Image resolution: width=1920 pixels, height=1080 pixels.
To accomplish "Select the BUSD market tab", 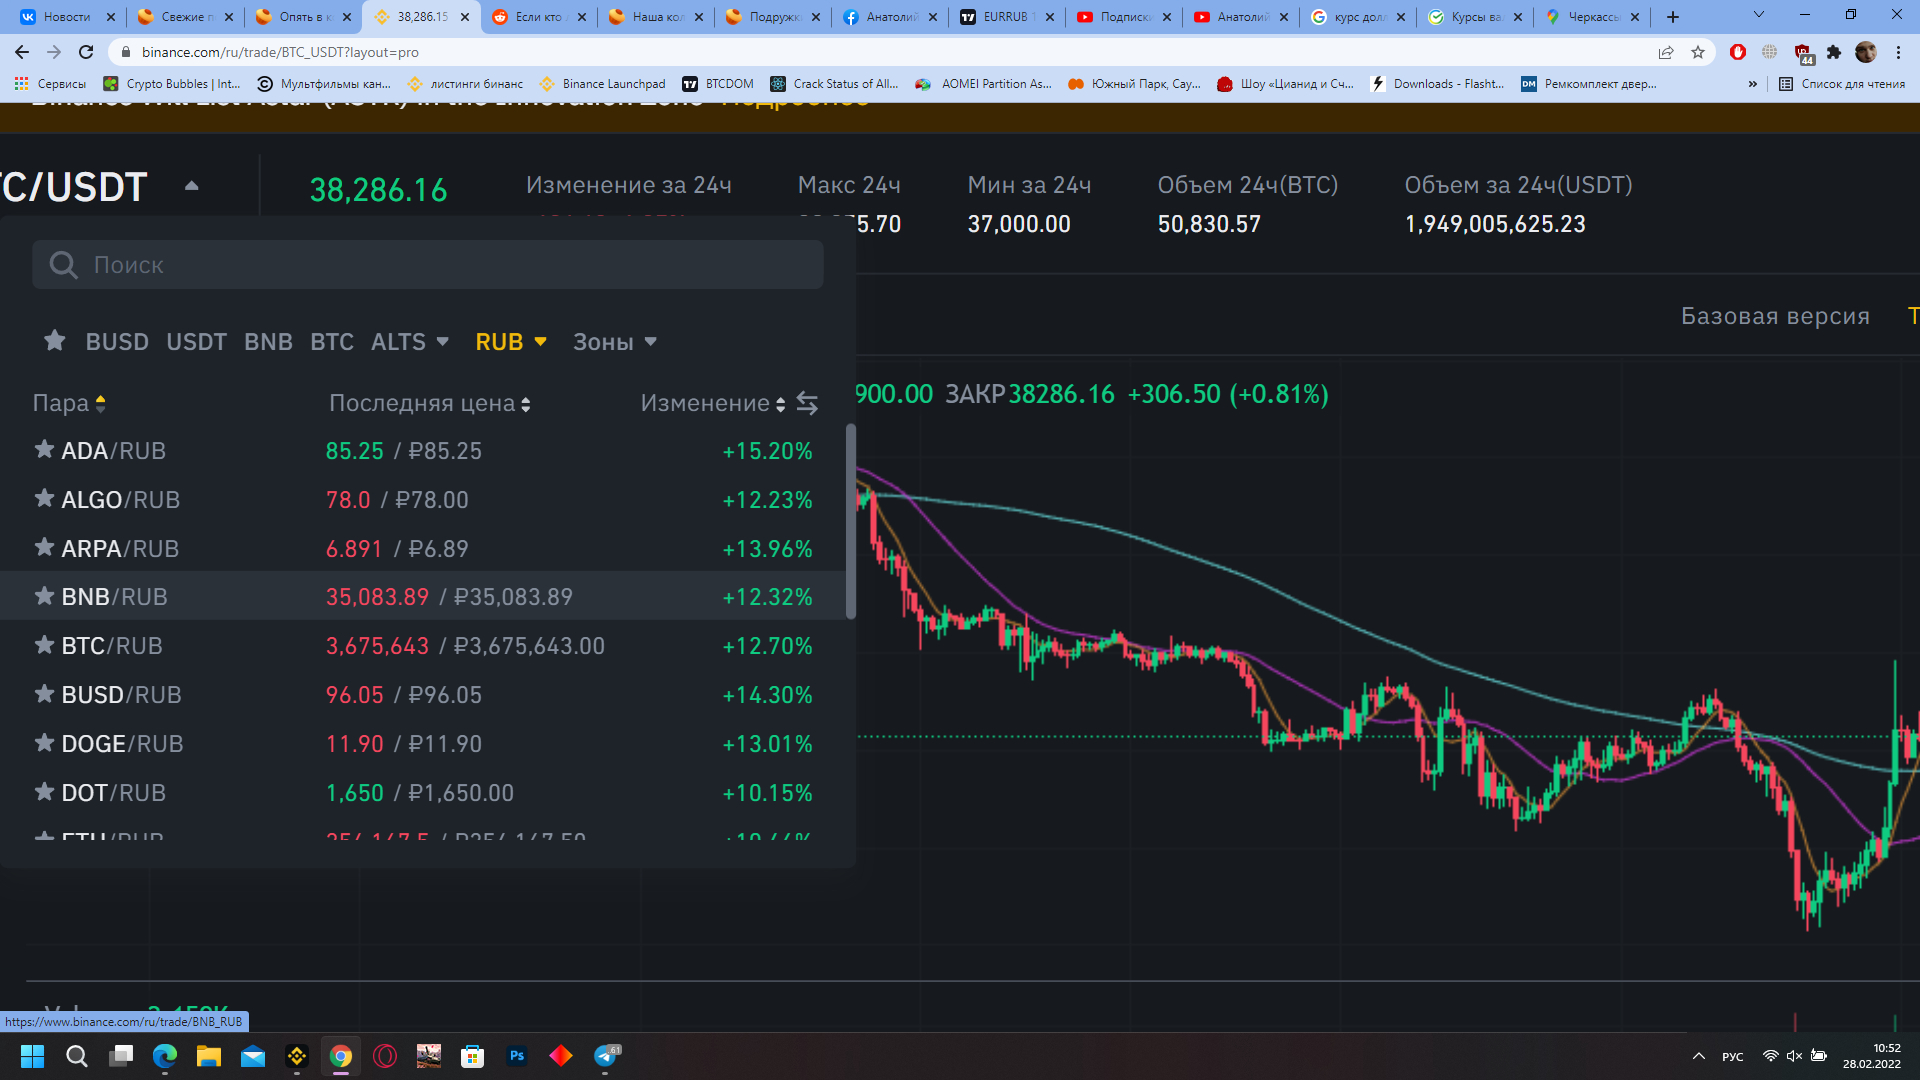I will (117, 342).
